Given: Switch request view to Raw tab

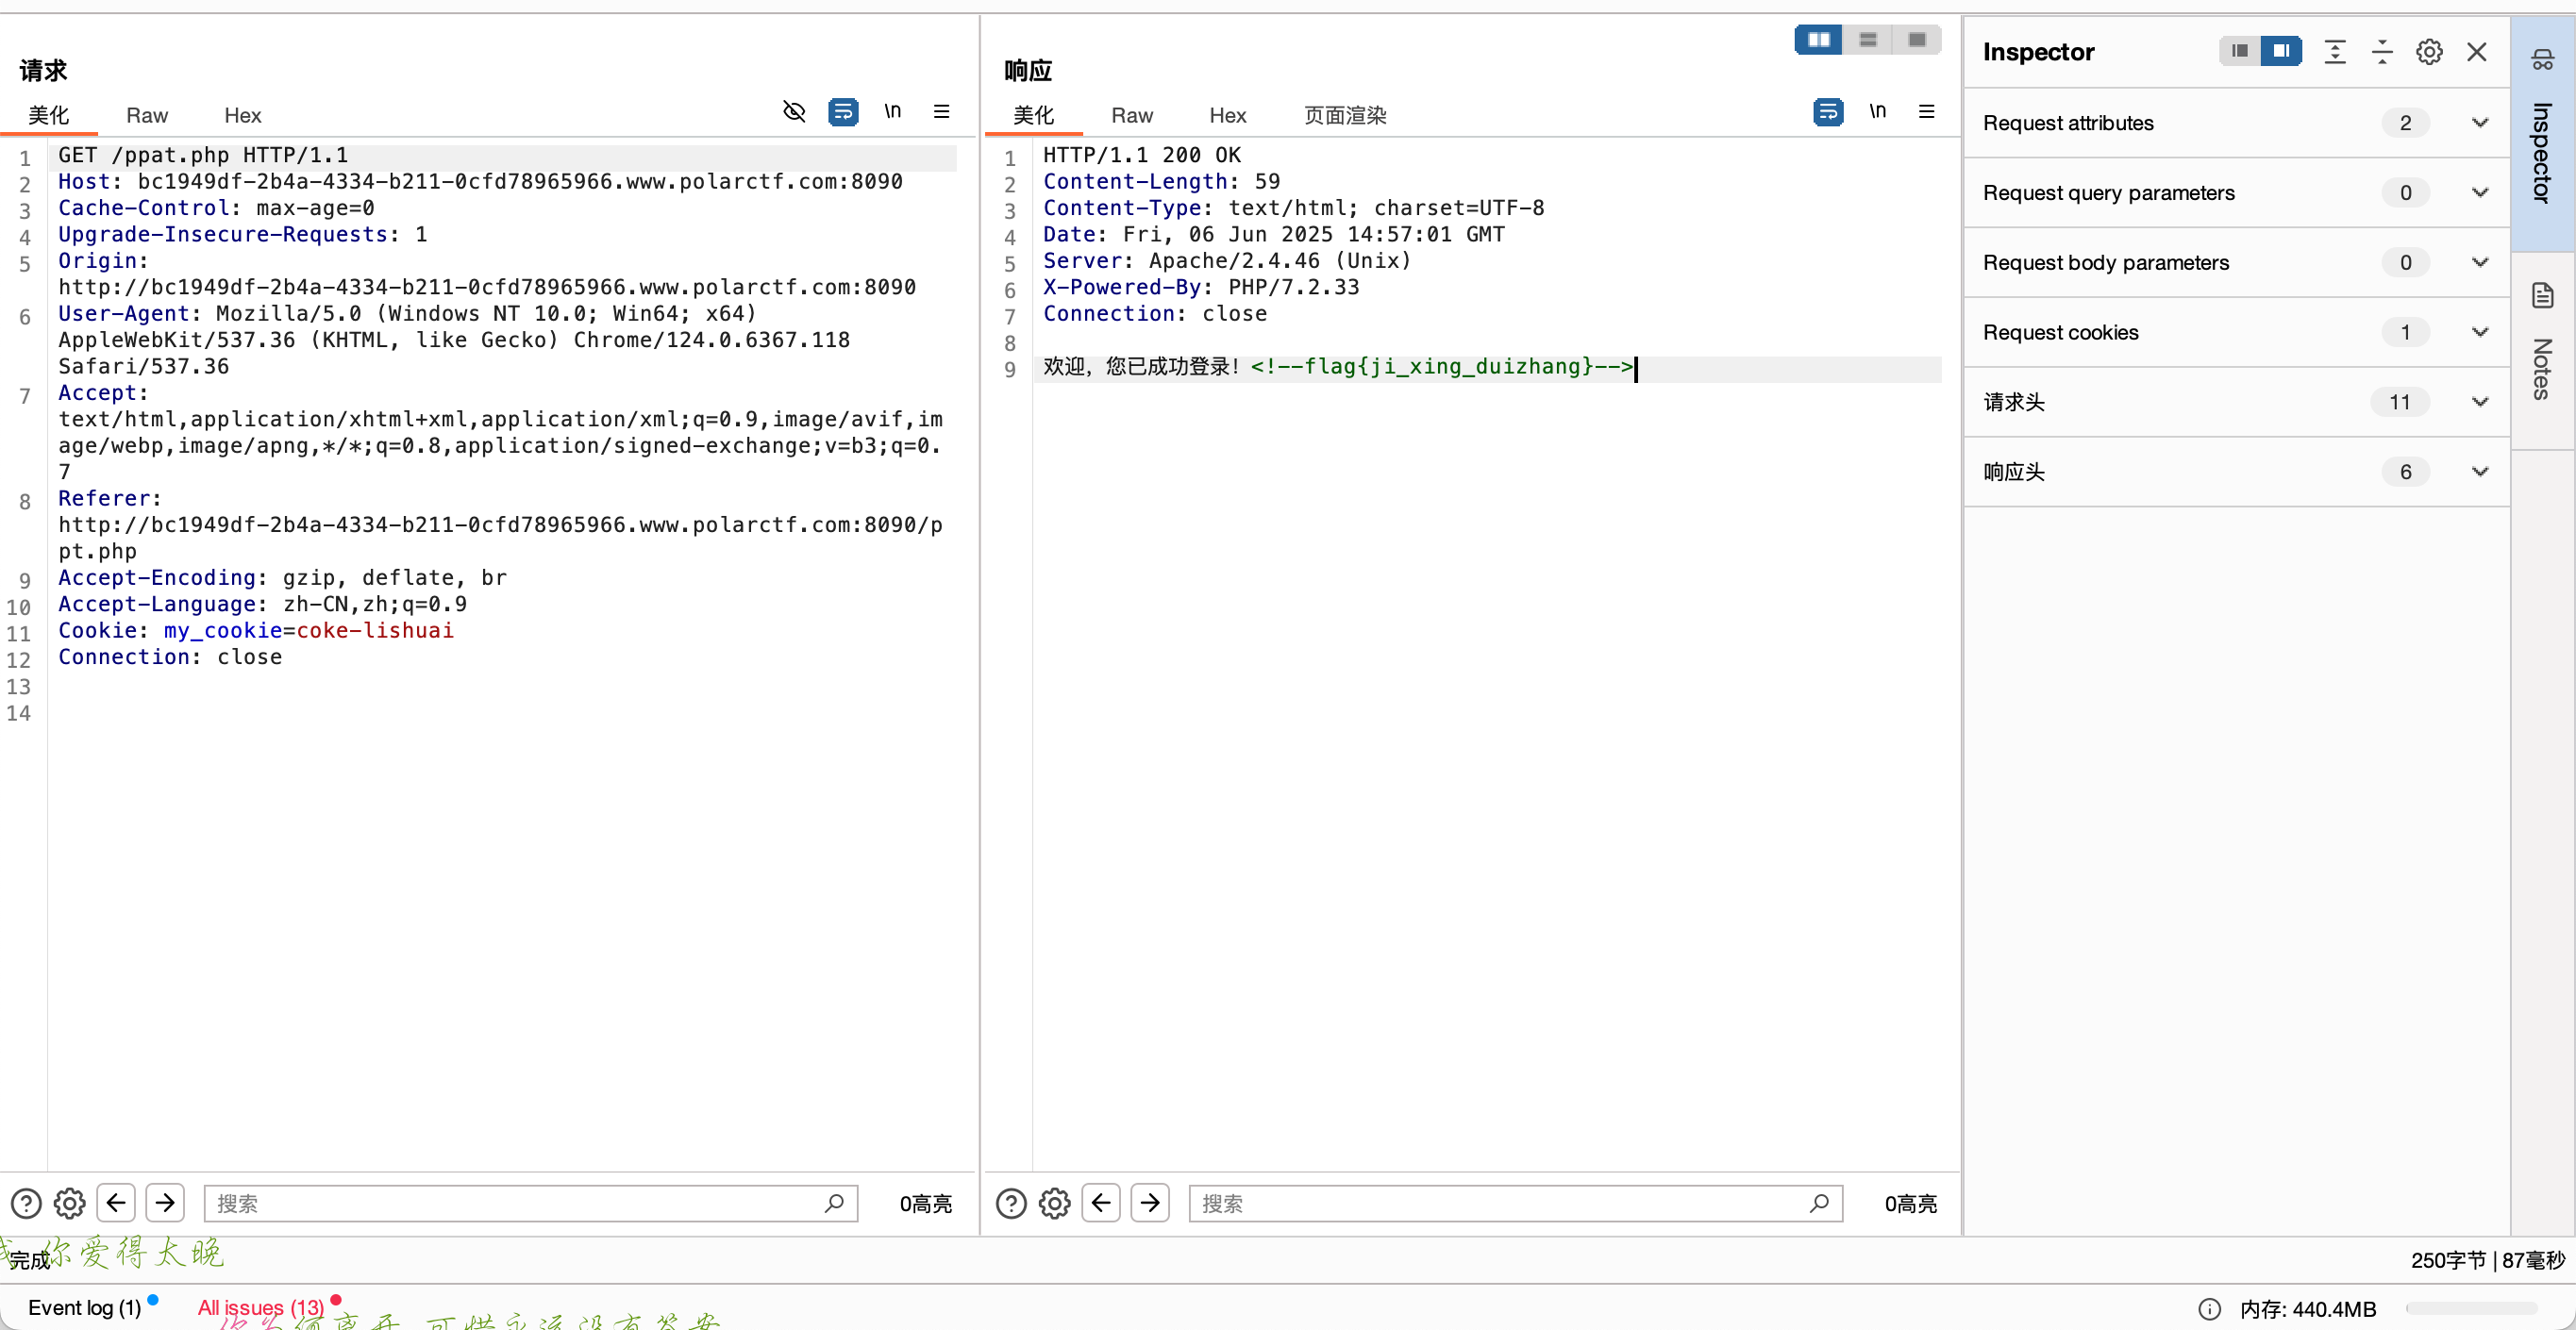Looking at the screenshot, I should [x=146, y=115].
